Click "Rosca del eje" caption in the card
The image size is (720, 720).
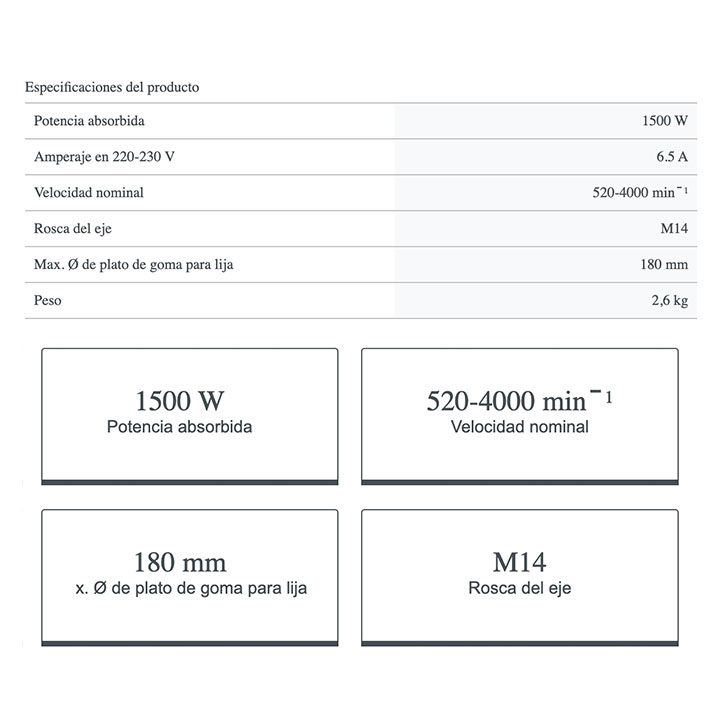click(x=519, y=588)
